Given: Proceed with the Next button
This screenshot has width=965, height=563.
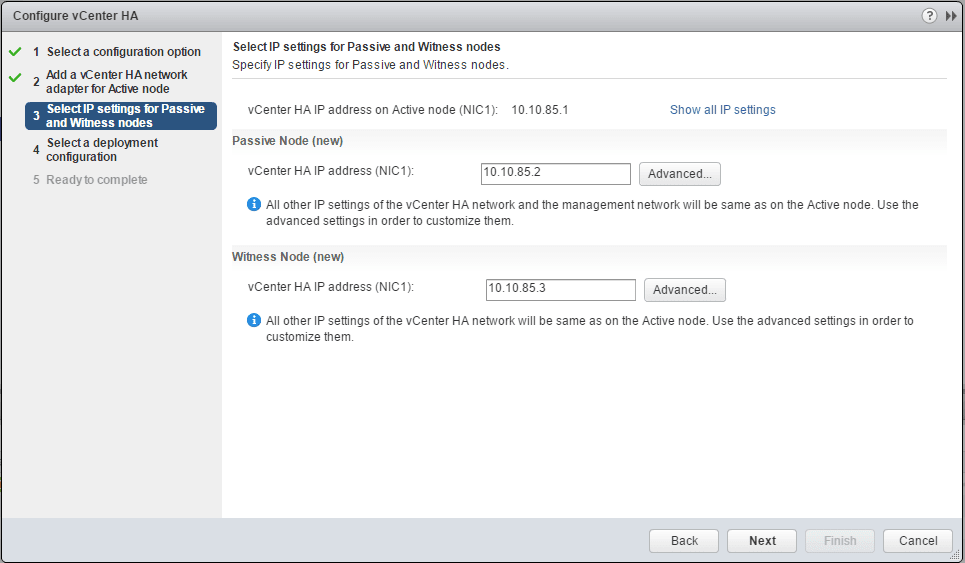Looking at the screenshot, I should [x=762, y=541].
